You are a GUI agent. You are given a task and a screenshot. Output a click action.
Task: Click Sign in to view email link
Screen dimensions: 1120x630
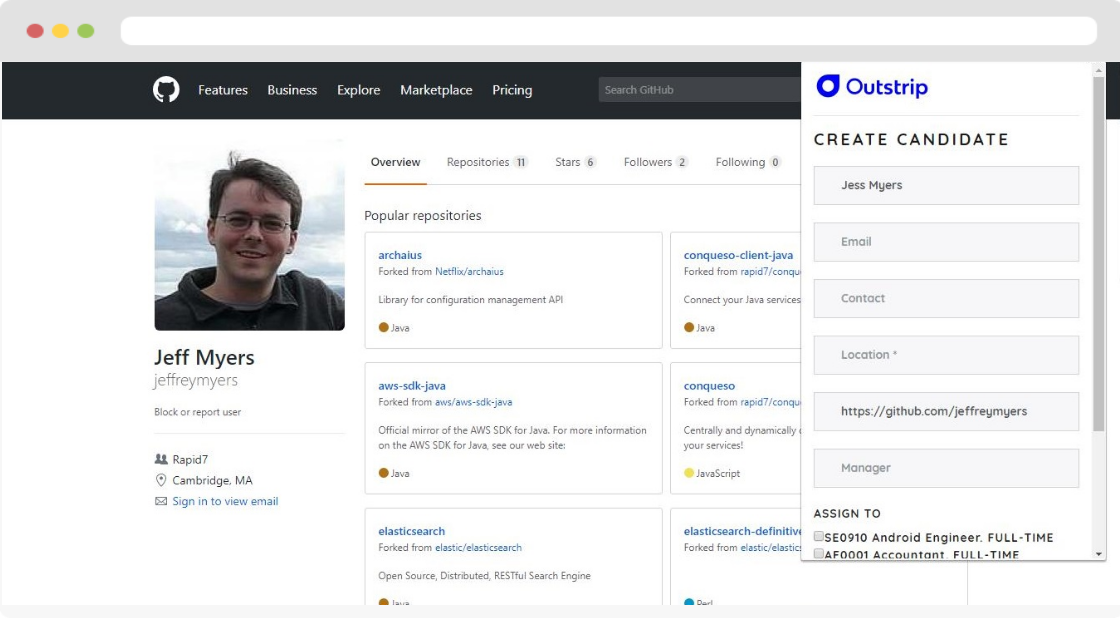pyautogui.click(x=225, y=501)
